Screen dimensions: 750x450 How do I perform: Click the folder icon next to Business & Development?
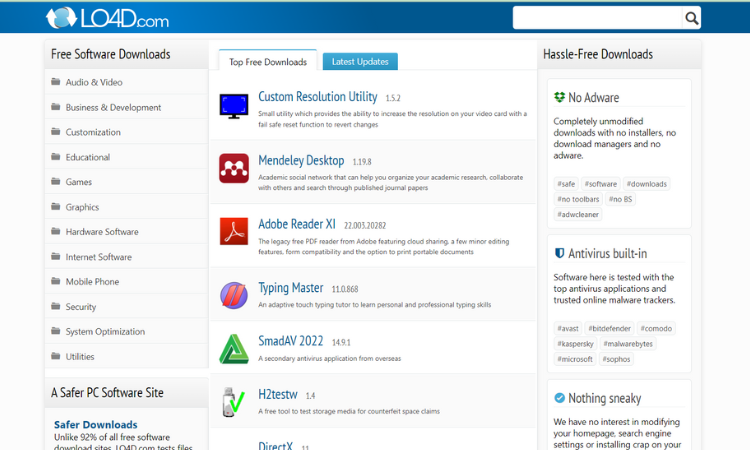(56, 107)
